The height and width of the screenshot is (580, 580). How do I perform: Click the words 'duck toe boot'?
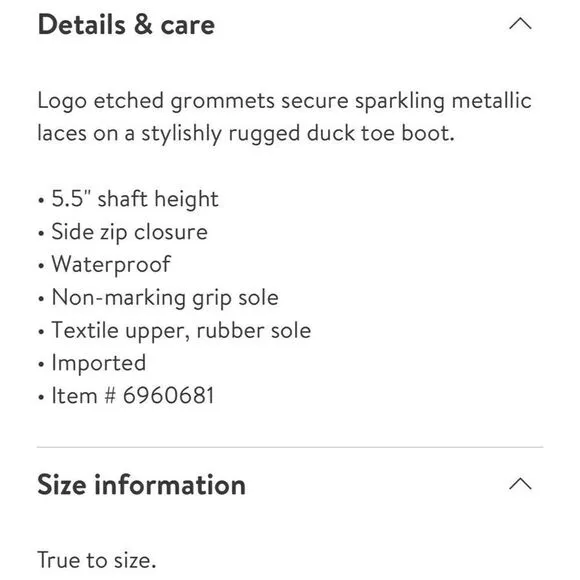click(x=380, y=134)
